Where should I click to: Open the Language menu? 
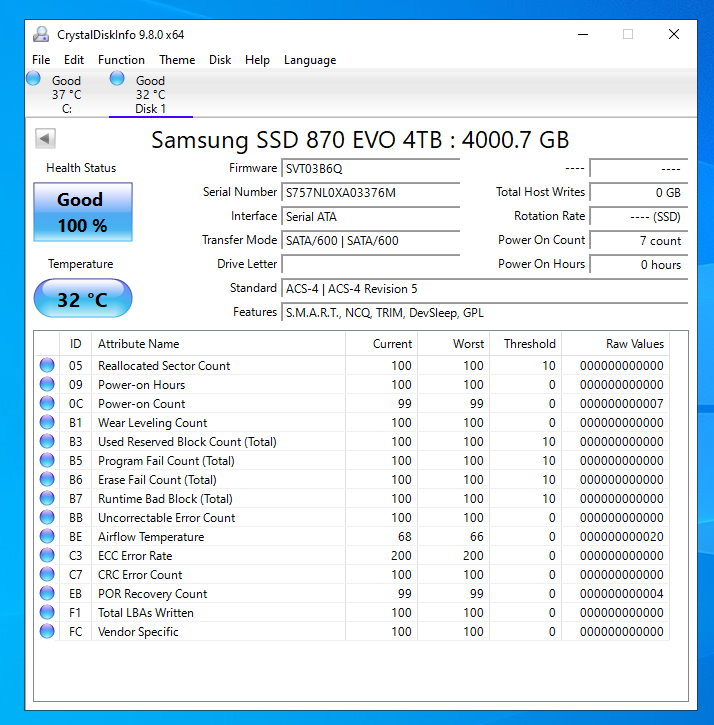coord(310,60)
